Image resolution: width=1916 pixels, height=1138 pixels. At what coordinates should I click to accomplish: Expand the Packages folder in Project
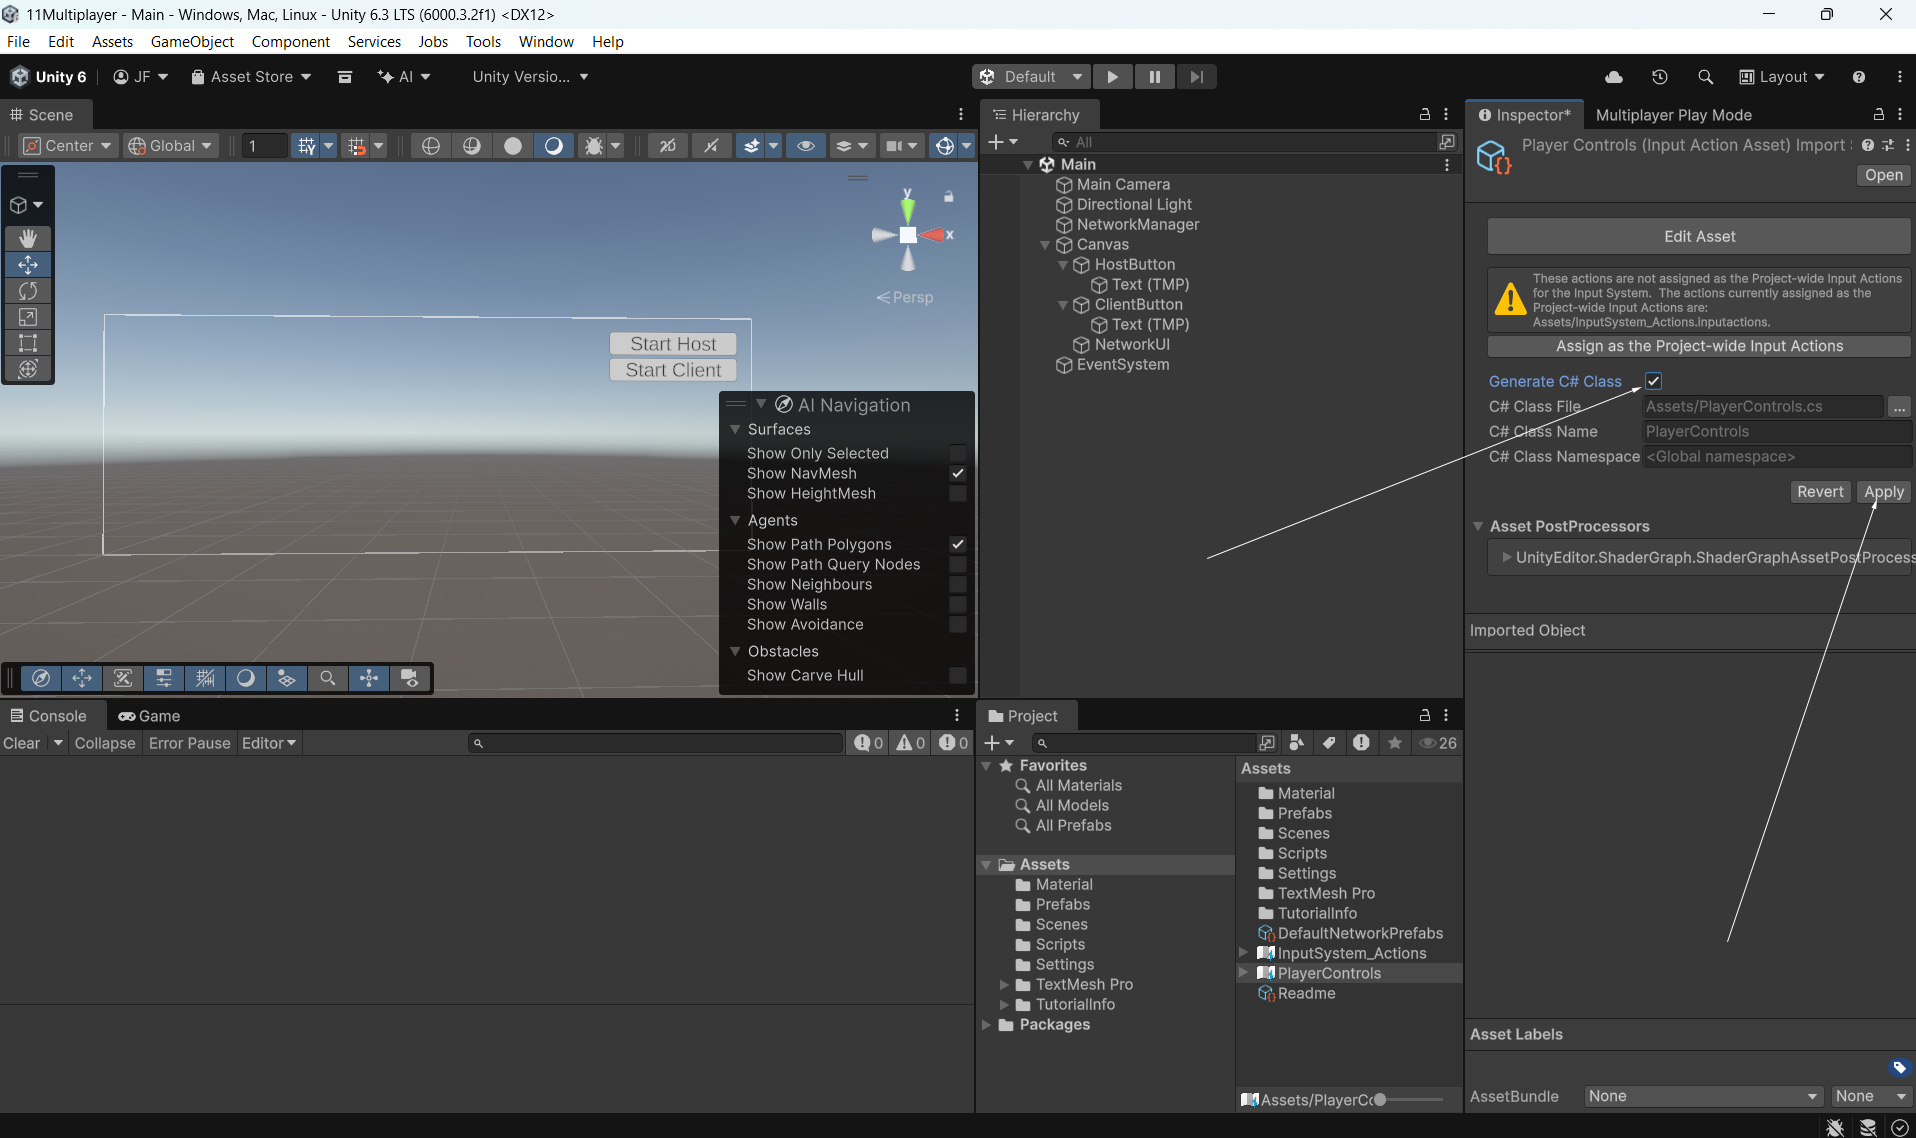pyautogui.click(x=987, y=1025)
